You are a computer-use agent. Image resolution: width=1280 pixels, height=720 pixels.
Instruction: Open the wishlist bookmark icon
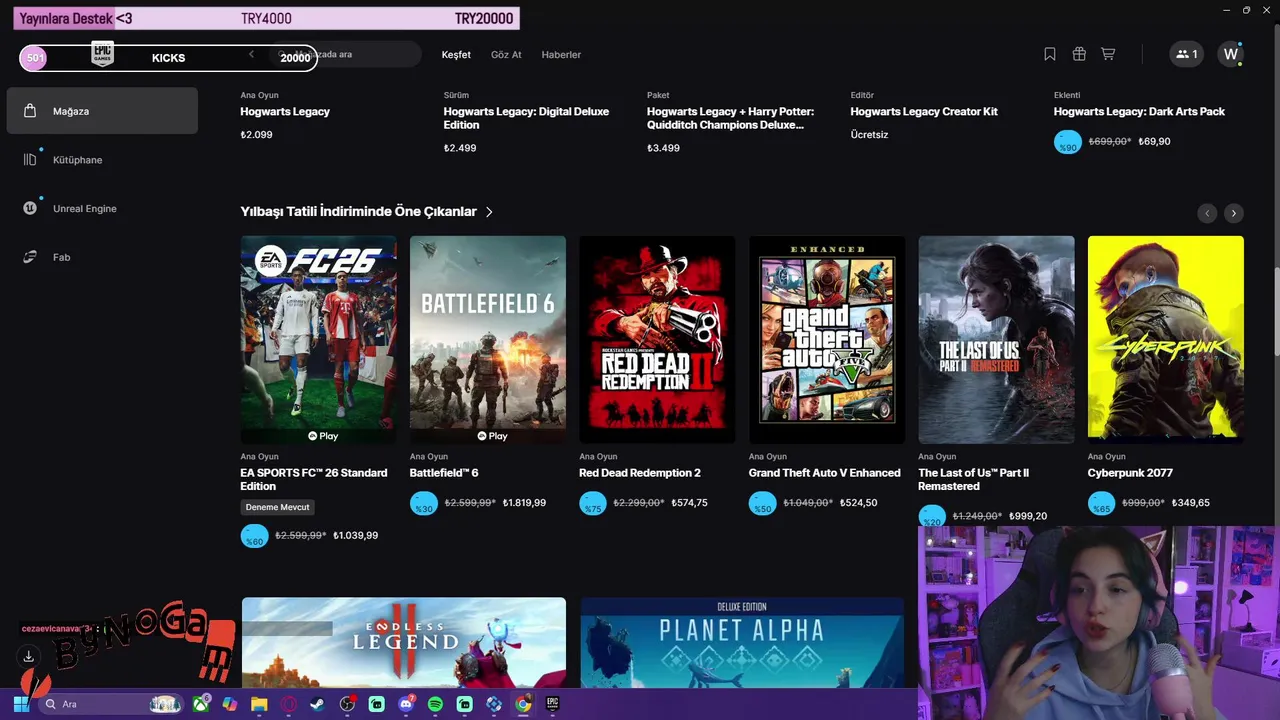pos(1050,54)
